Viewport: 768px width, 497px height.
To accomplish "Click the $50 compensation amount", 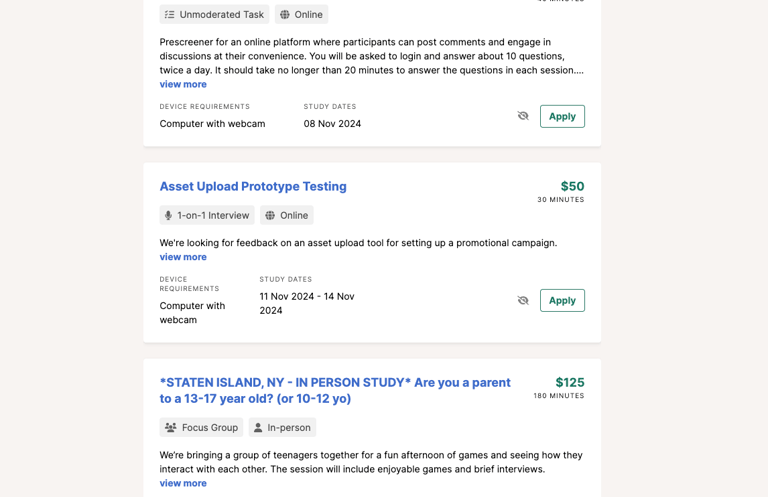I will [572, 187].
